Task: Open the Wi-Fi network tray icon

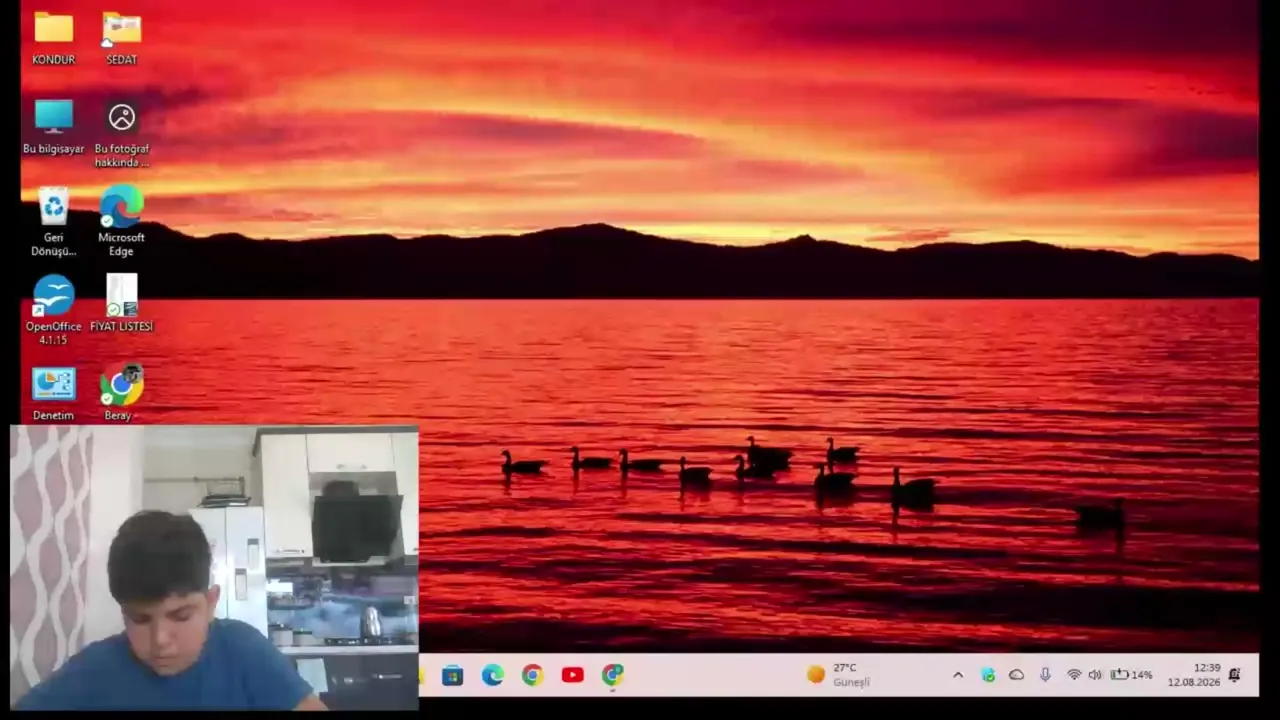Action: pos(1074,675)
